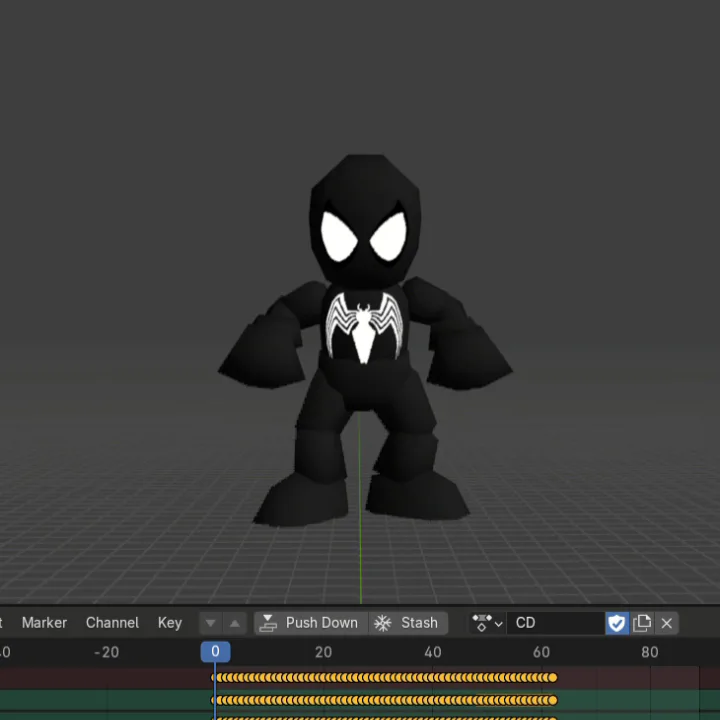Viewport: 720px width, 720px height.
Task: Click frame 40 on the timeline ruler
Action: 433,652
